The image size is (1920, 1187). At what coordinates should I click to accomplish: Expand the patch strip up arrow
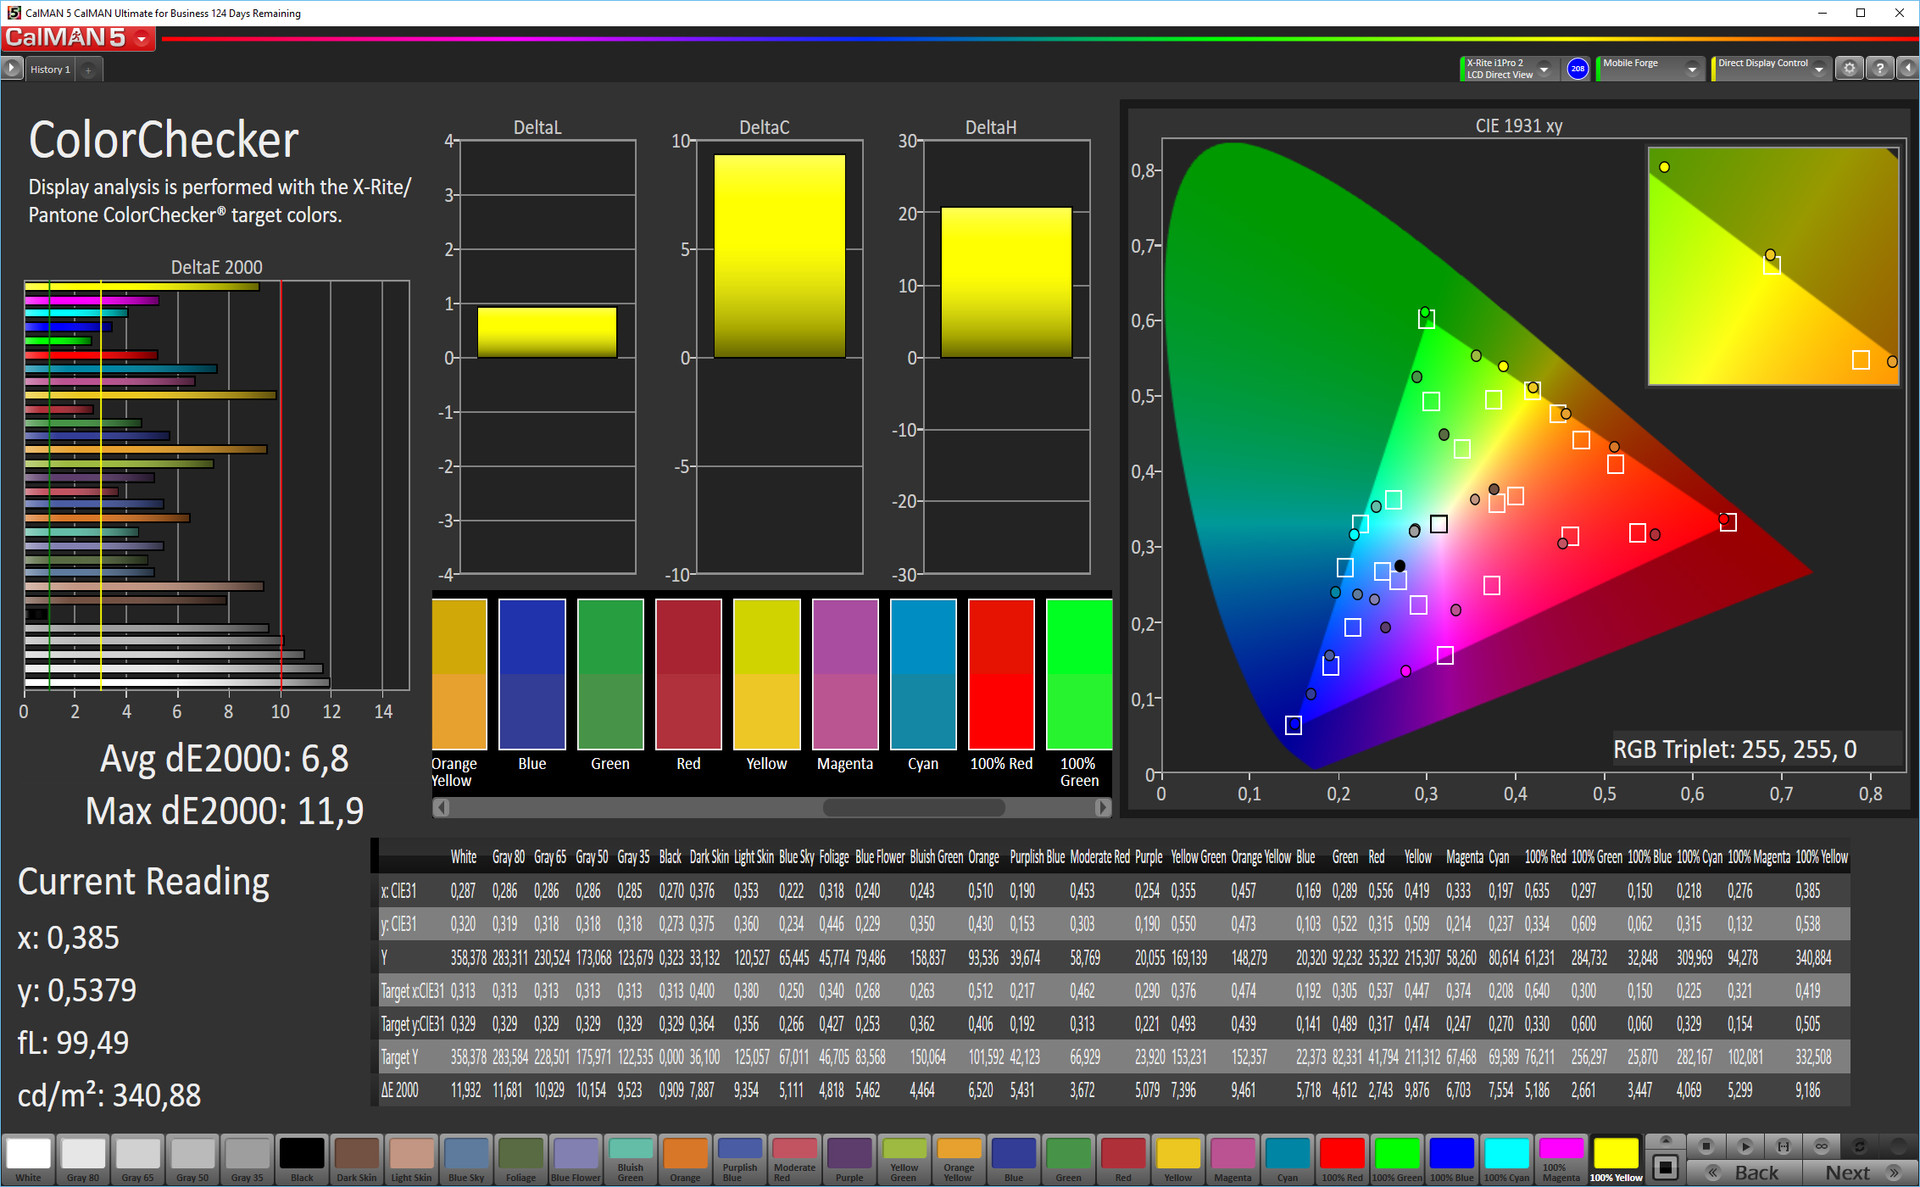pyautogui.click(x=1665, y=1141)
